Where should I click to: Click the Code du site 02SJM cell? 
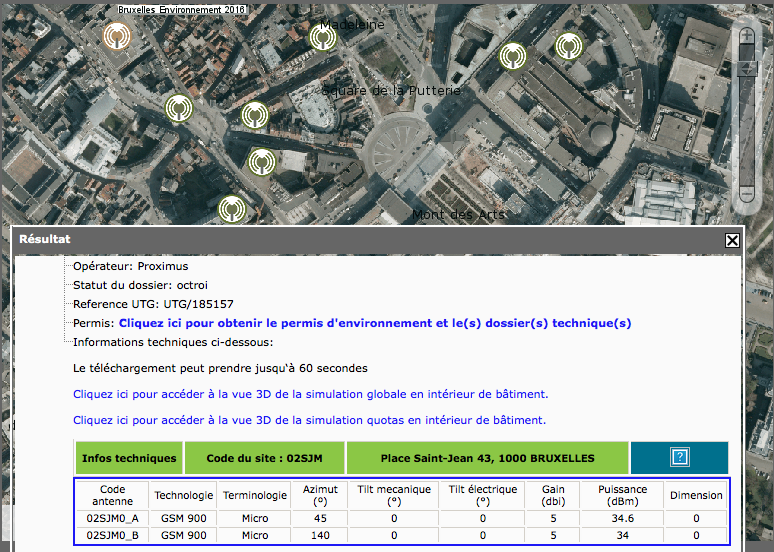(x=264, y=458)
